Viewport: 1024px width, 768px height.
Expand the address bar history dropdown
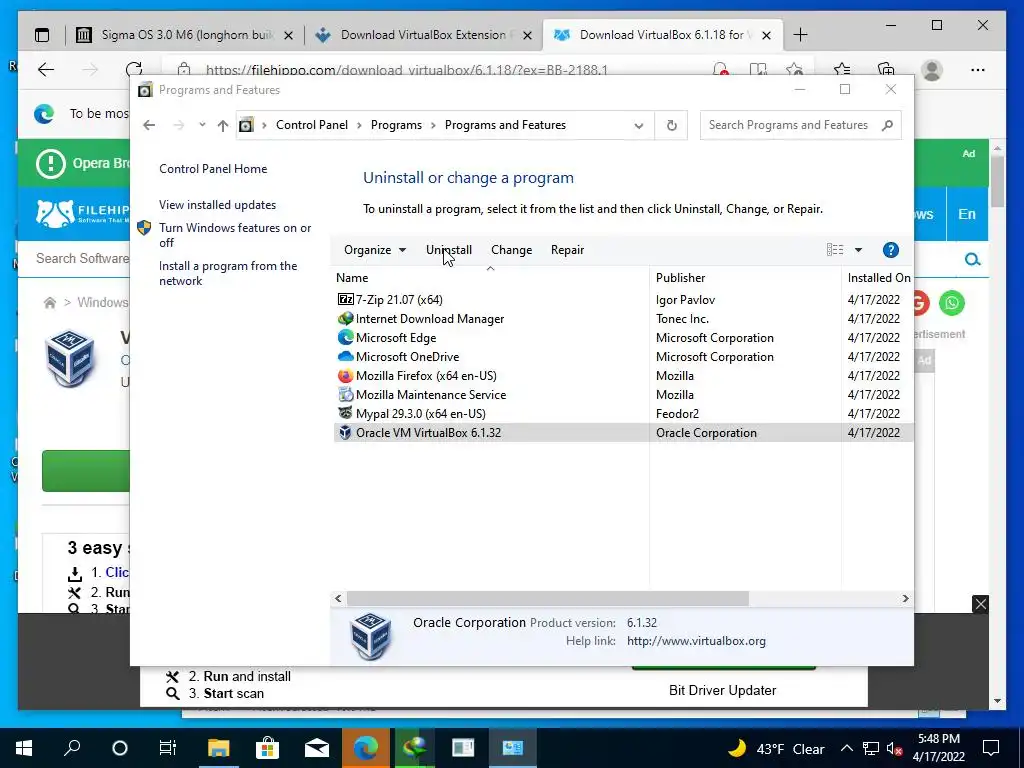point(639,125)
